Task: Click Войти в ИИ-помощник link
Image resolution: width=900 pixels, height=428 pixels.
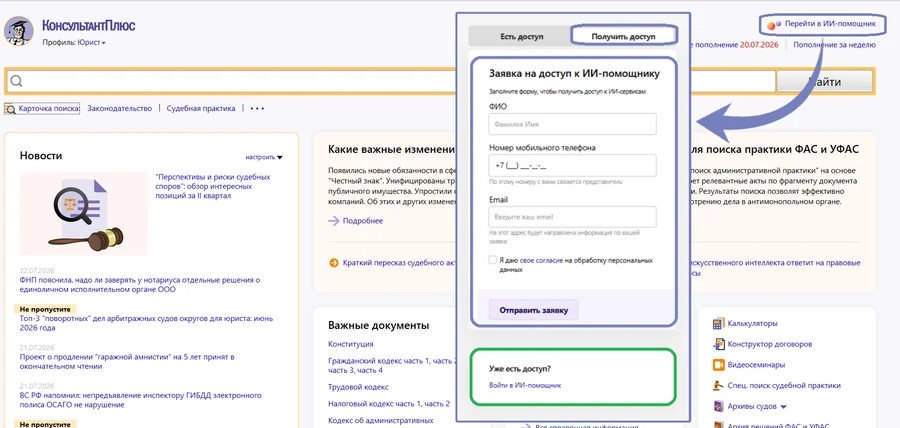Action: (525, 385)
